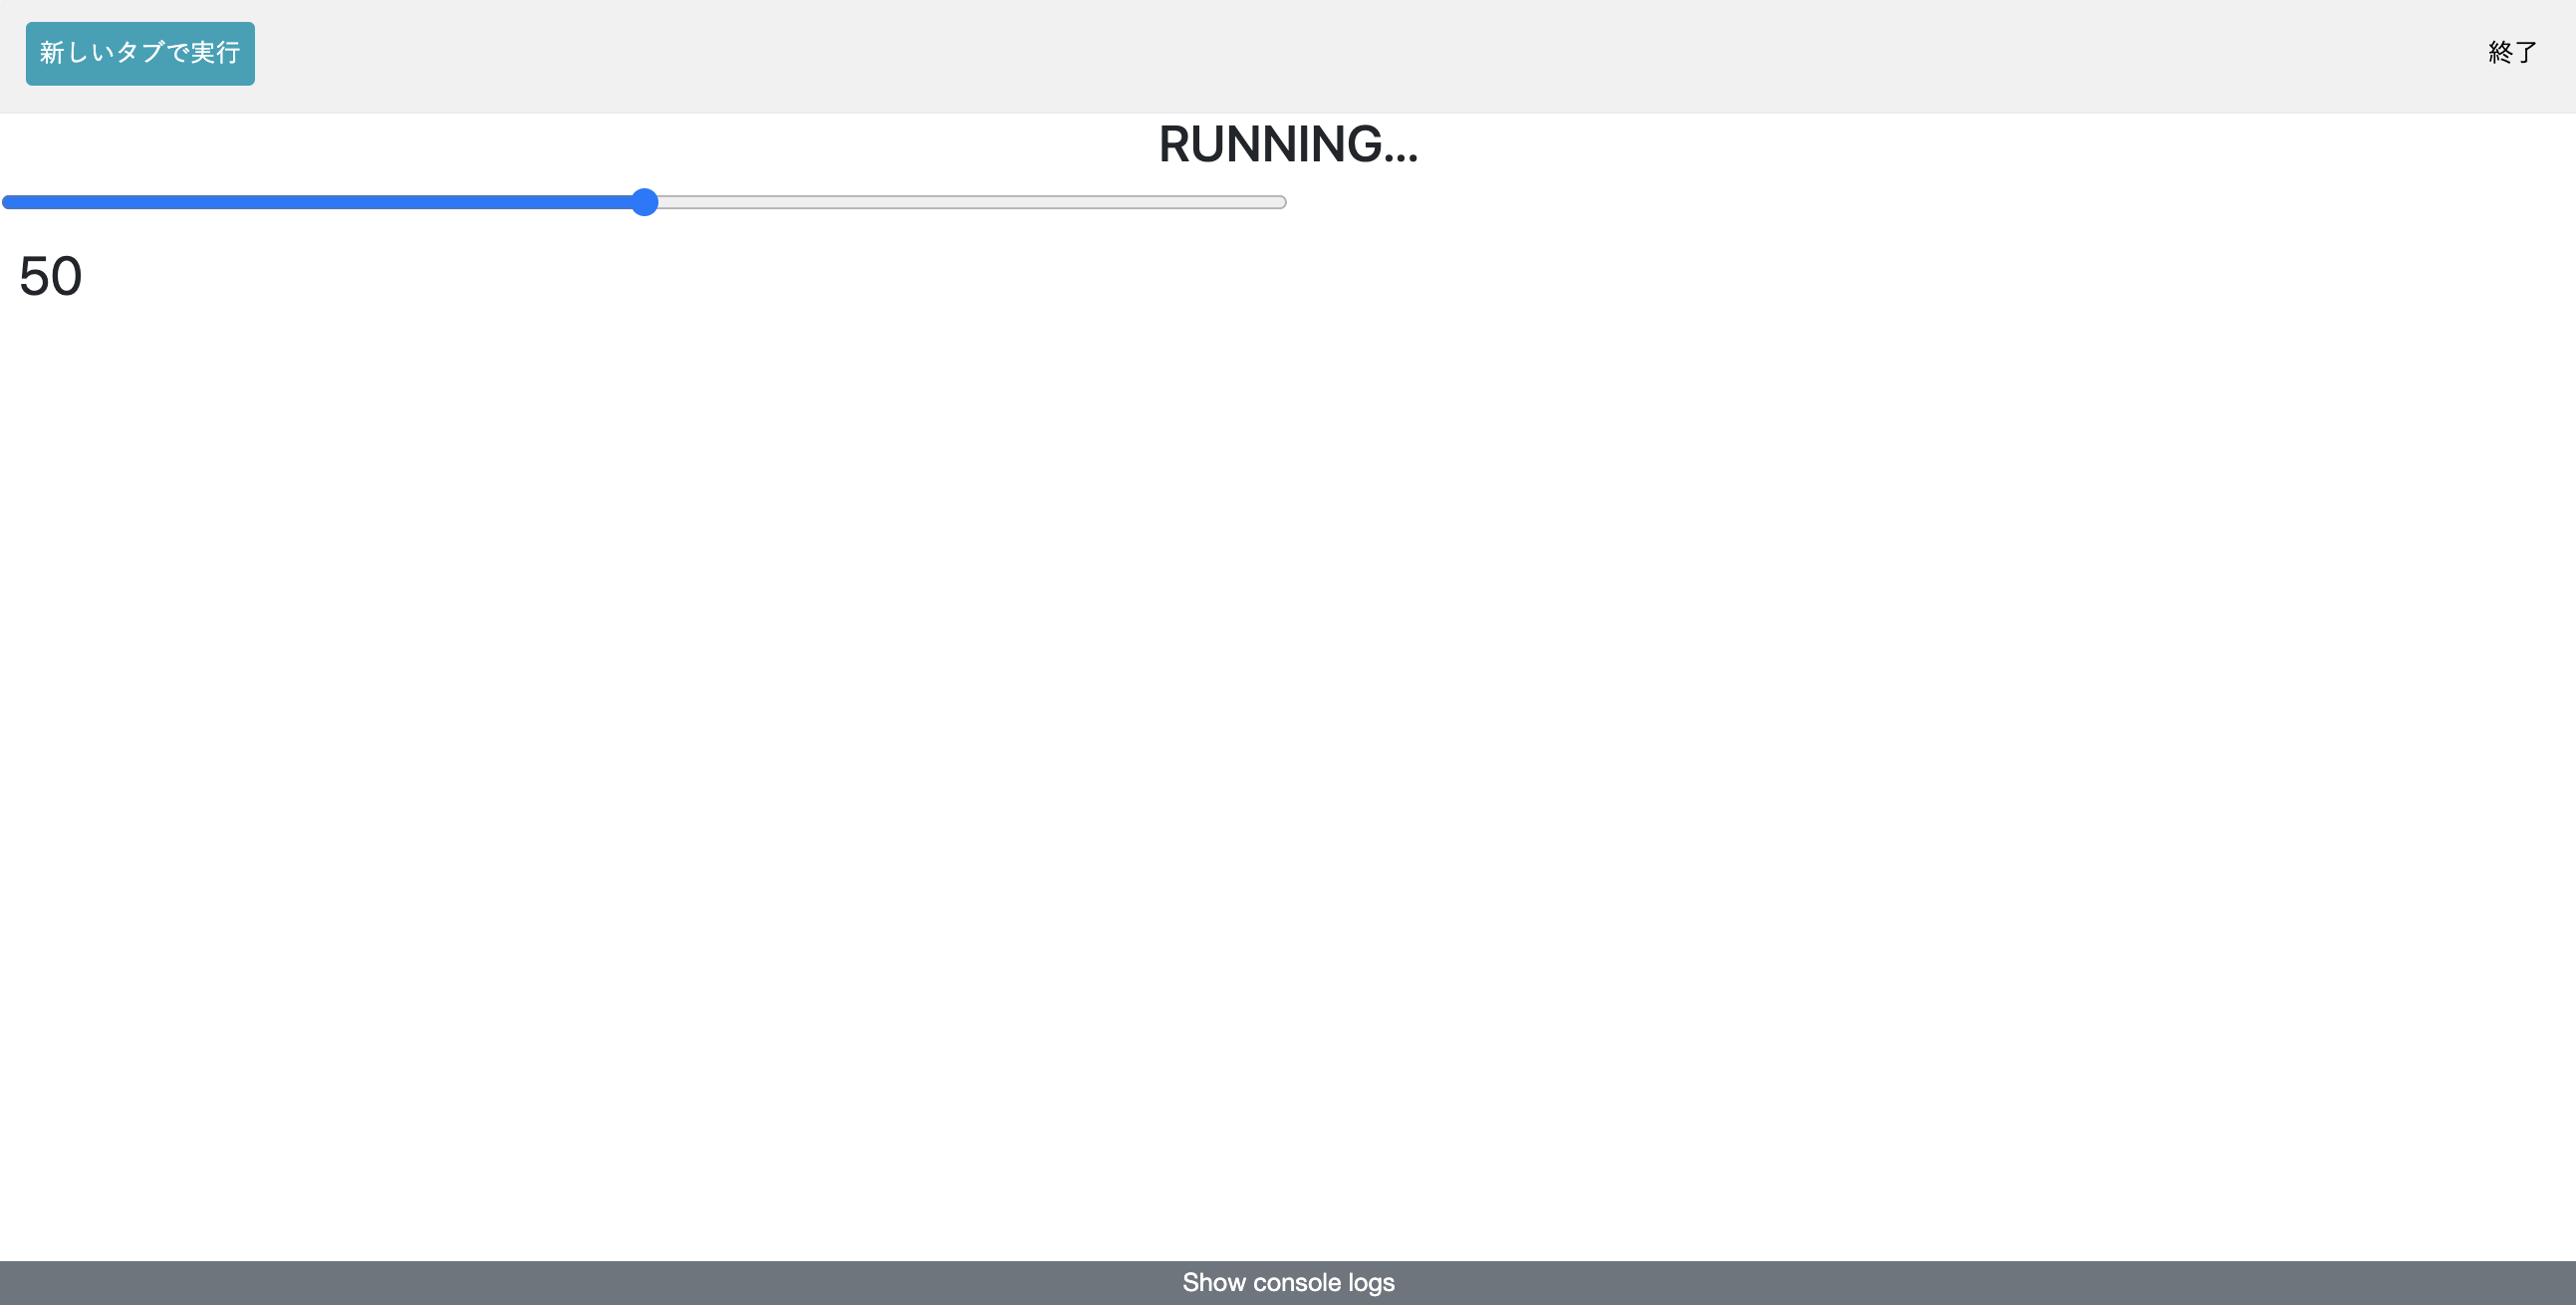Click the gray unfilled slider track
Viewport: 2576px width, 1305px height.
[x=970, y=202]
